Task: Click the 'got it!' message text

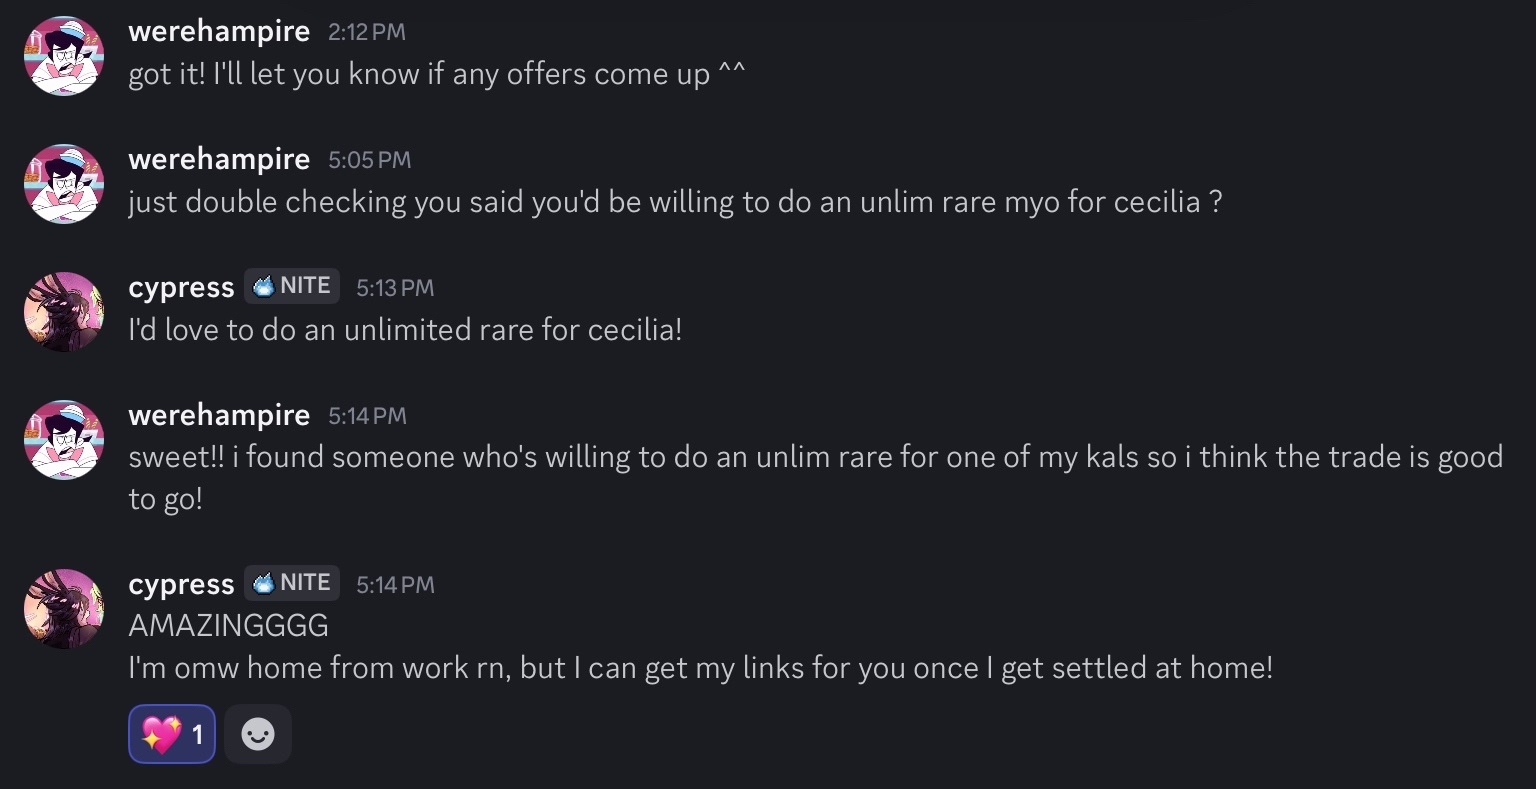Action: (437, 74)
